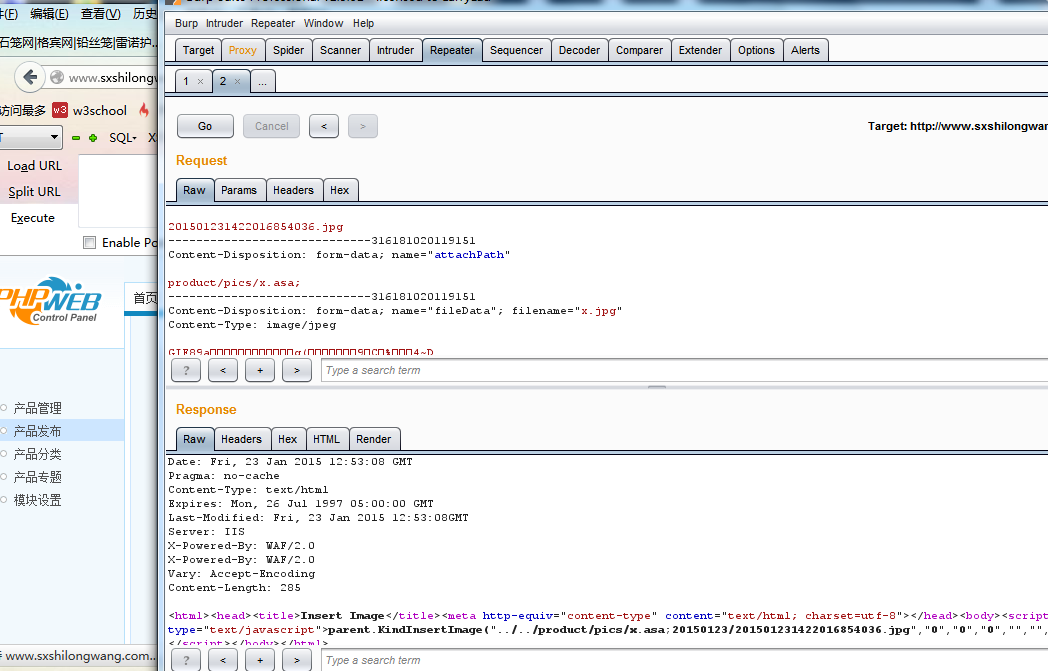Click the browser back arrow button
Image resolution: width=1048 pixels, height=671 pixels.
tap(29, 77)
